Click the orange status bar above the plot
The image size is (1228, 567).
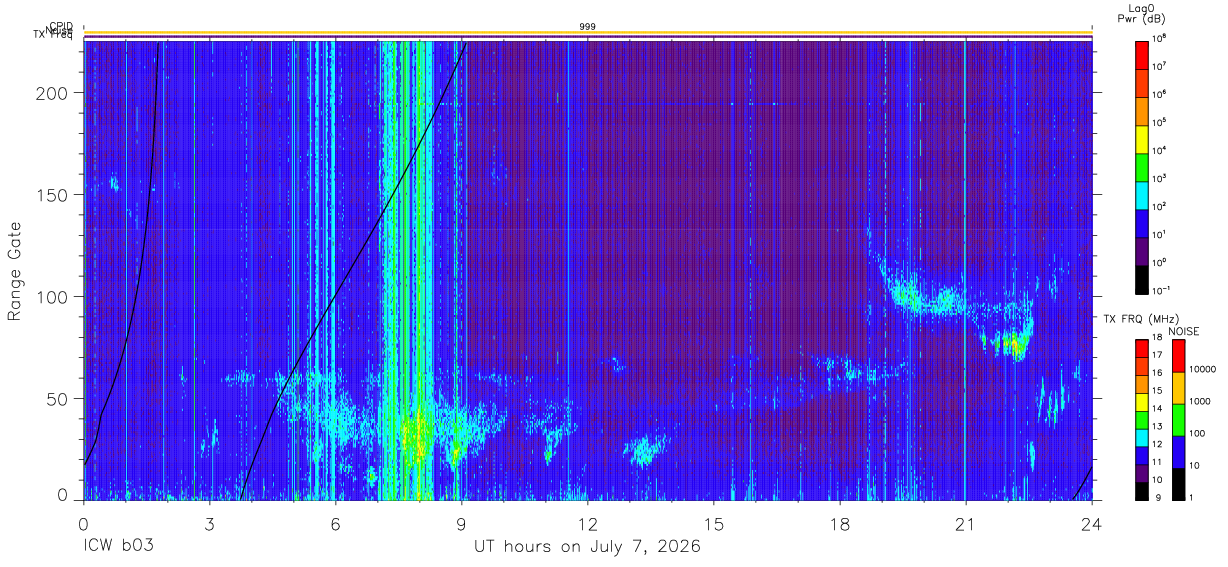[x=588, y=33]
